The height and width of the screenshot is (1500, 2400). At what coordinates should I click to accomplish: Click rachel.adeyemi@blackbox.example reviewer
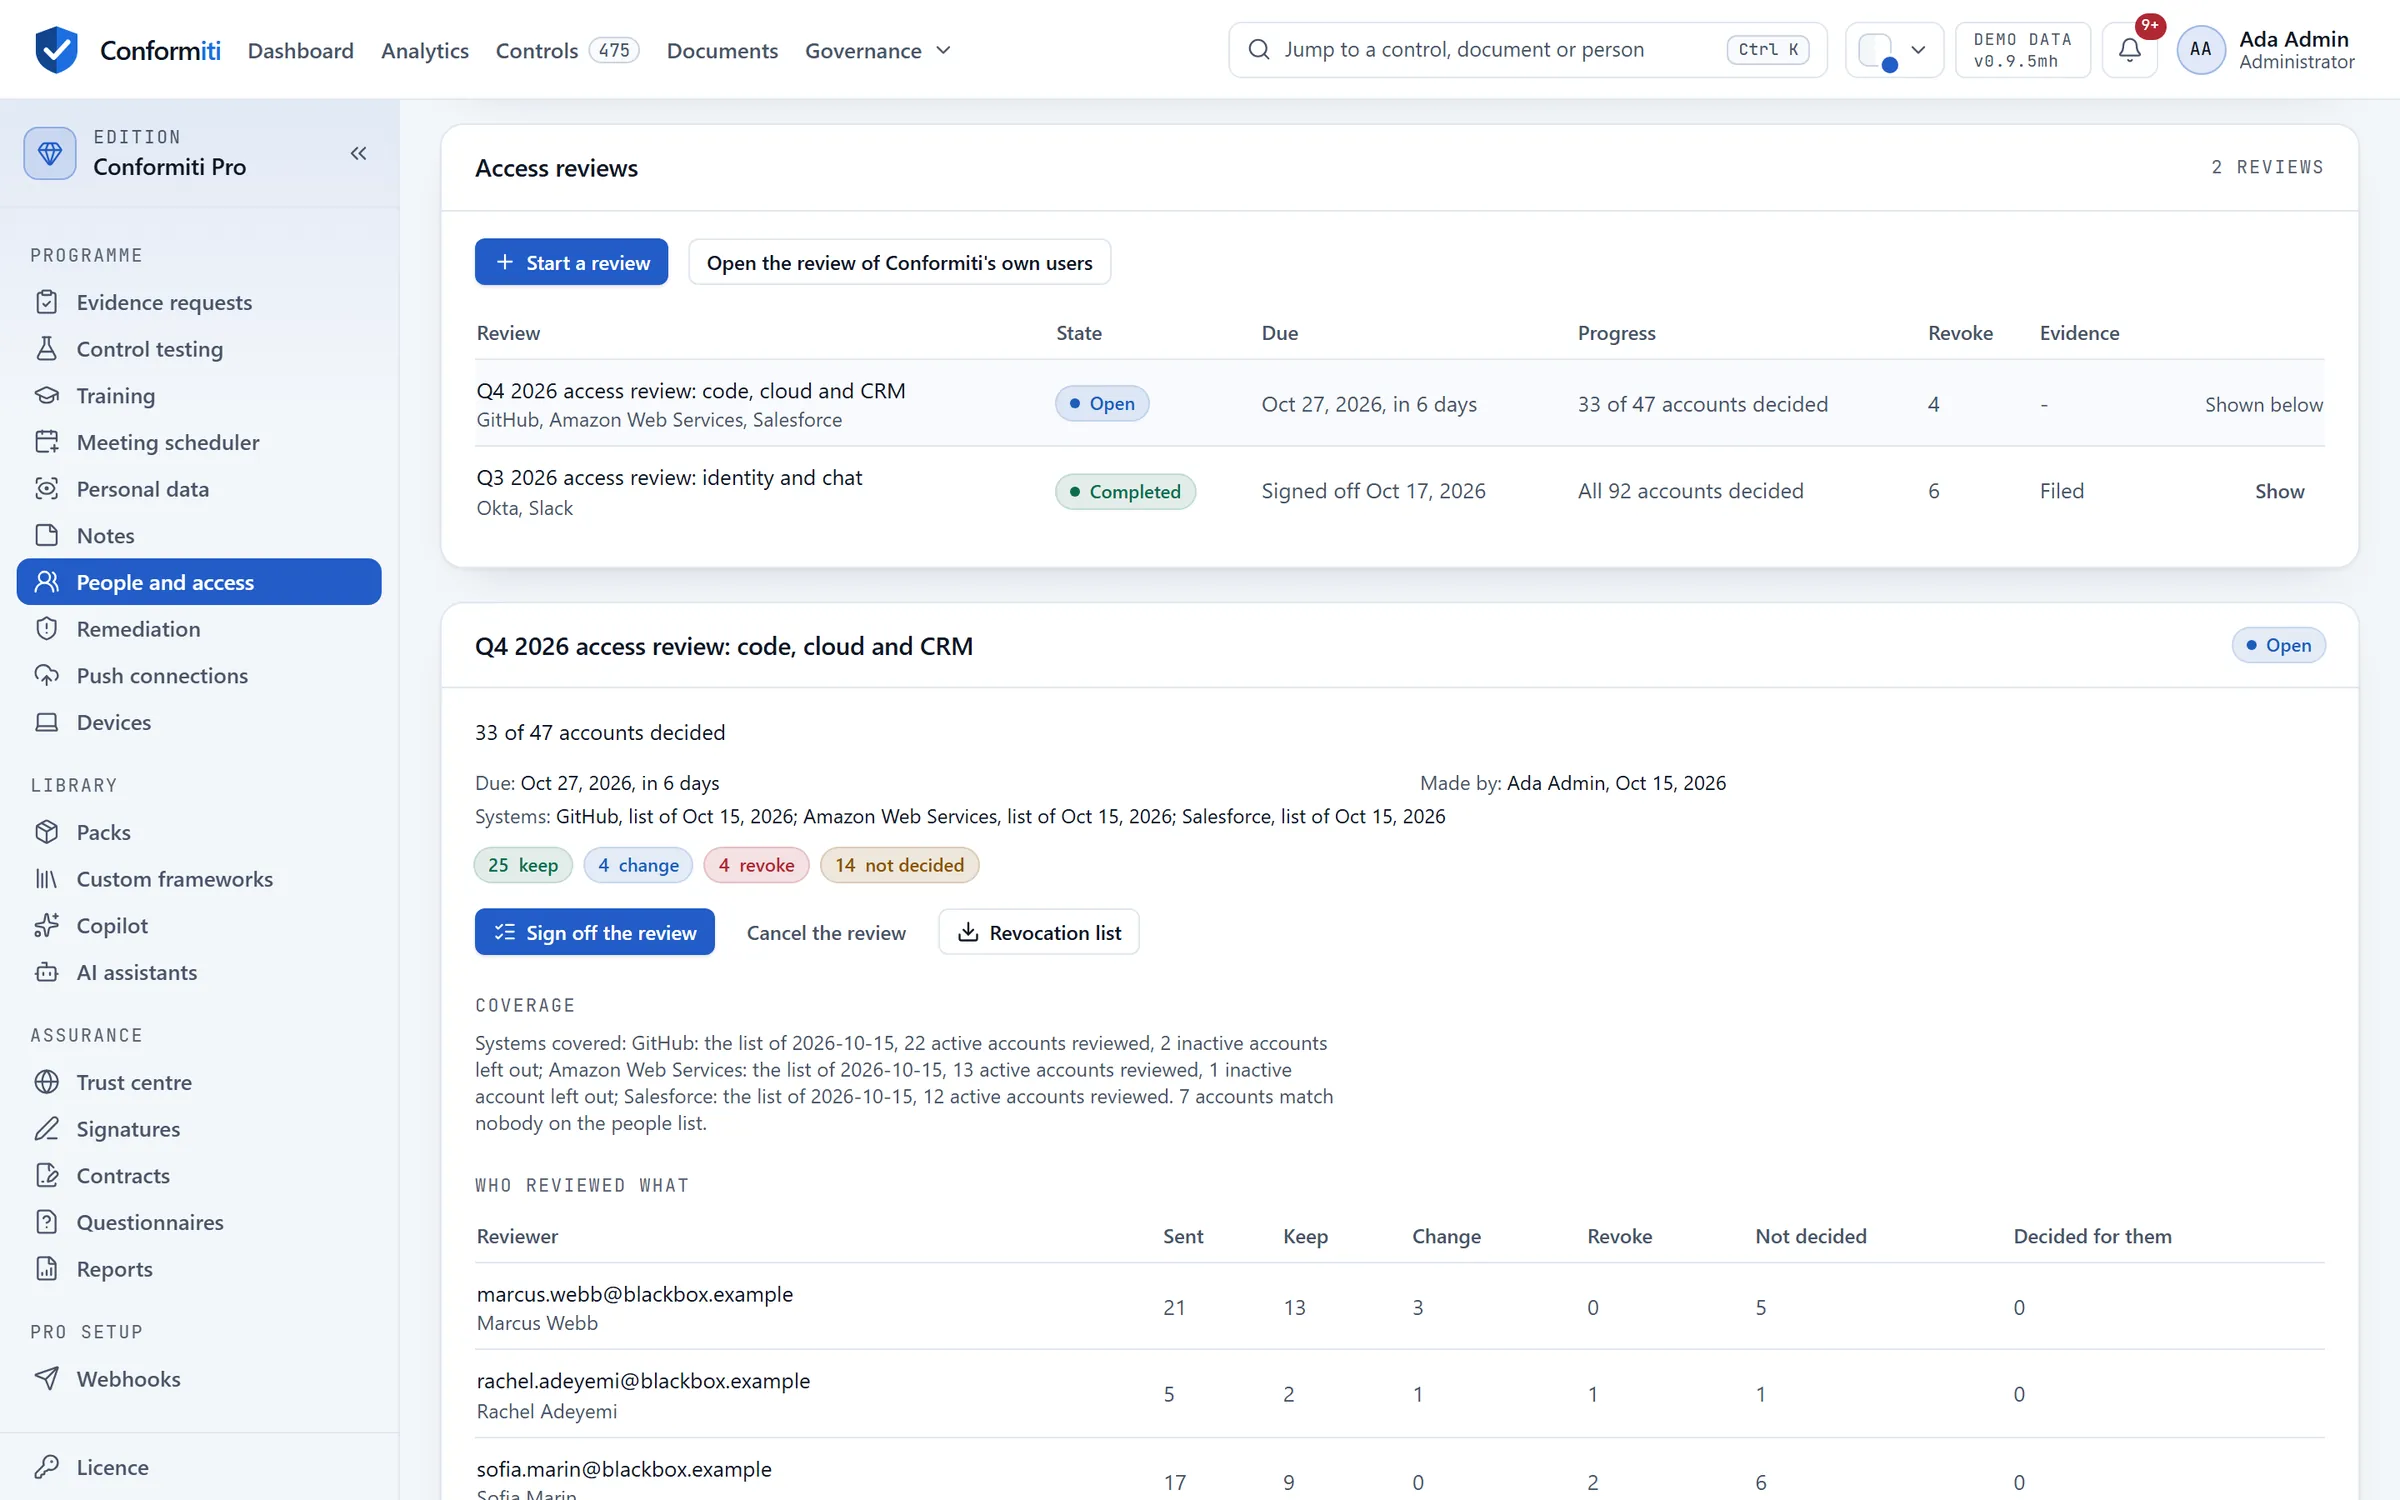tap(643, 1381)
